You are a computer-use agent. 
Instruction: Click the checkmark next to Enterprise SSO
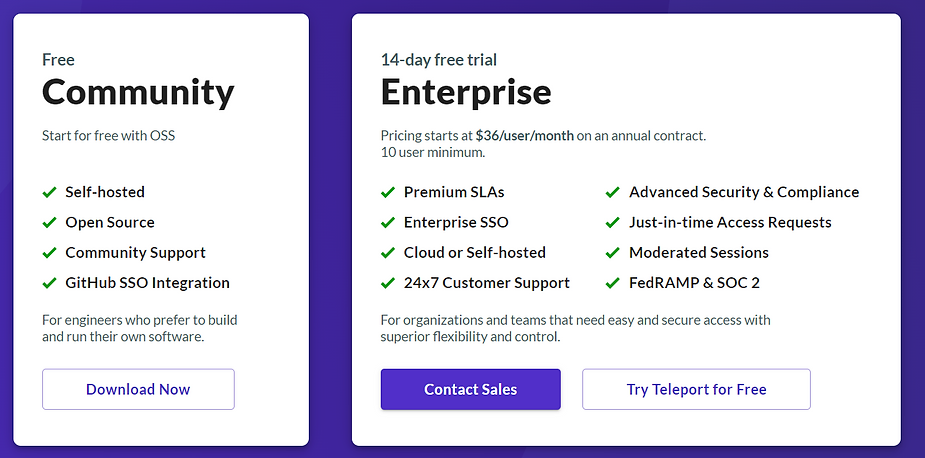tap(388, 223)
